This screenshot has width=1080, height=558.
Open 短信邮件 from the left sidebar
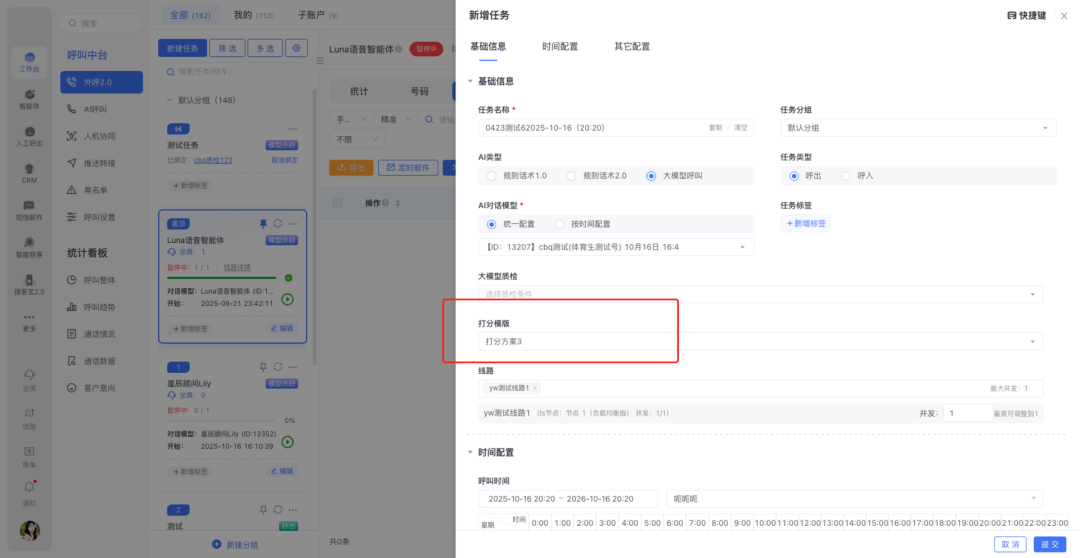29,210
